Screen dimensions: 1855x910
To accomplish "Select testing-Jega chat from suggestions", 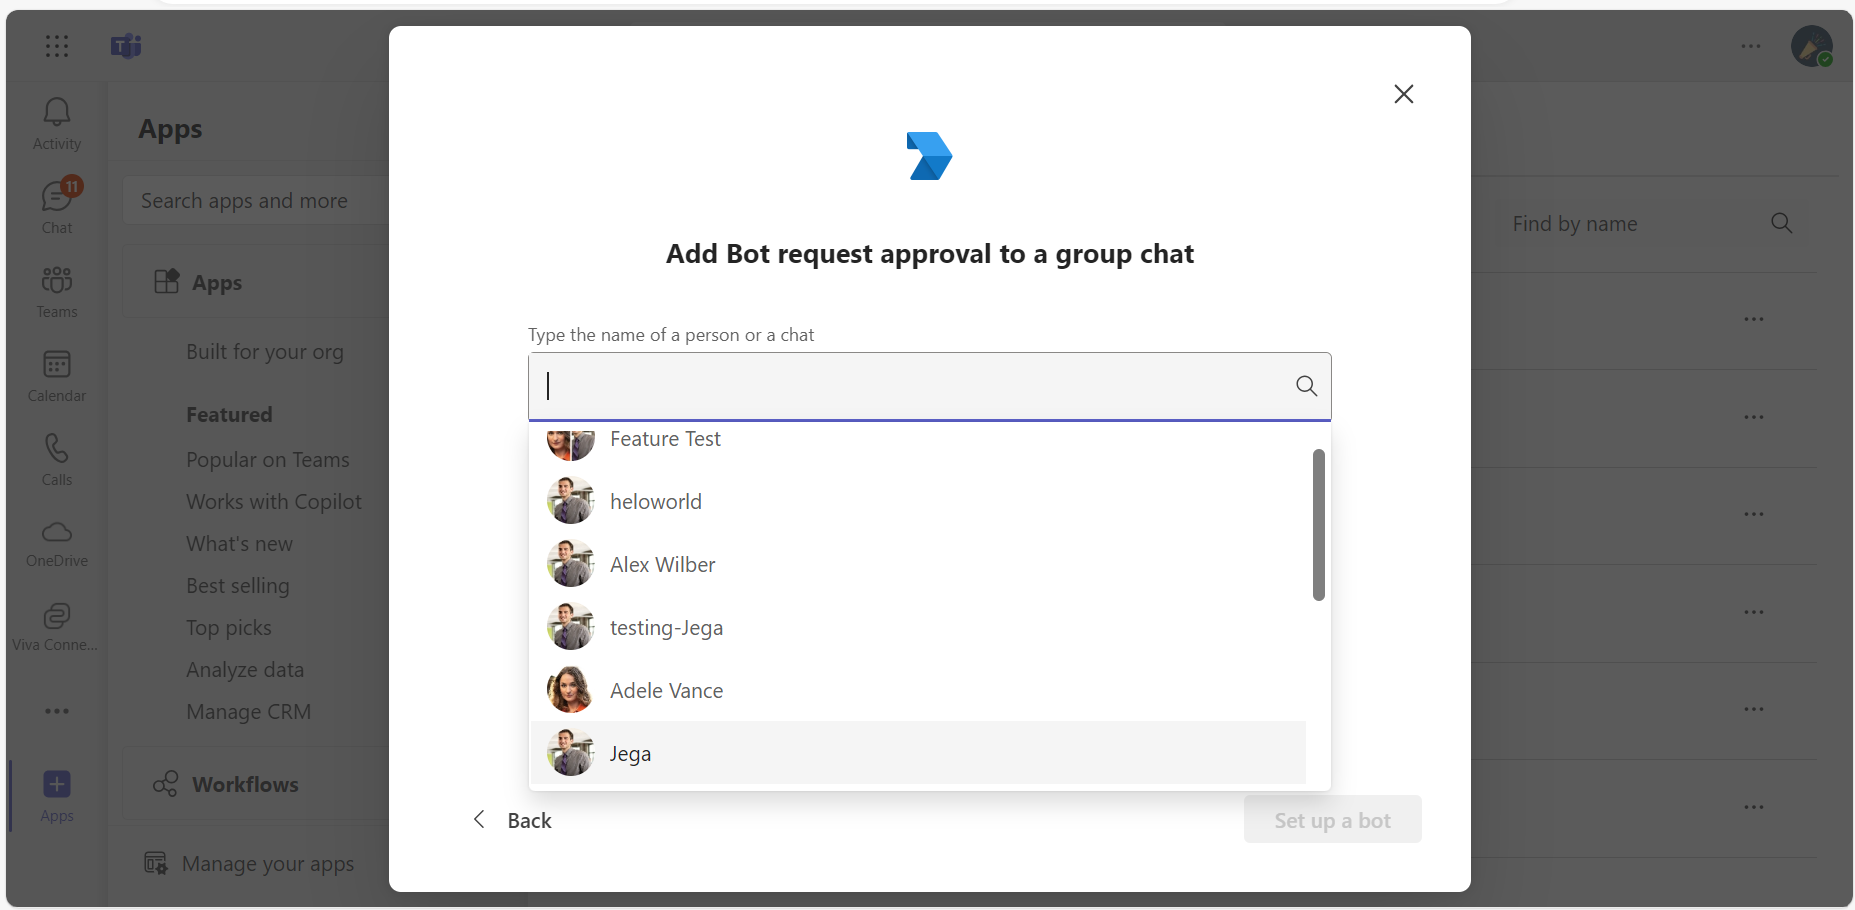I will (918, 627).
